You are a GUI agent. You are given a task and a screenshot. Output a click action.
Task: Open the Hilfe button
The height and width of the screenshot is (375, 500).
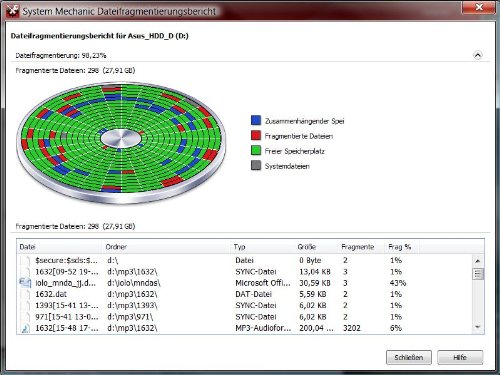pyautogui.click(x=460, y=357)
